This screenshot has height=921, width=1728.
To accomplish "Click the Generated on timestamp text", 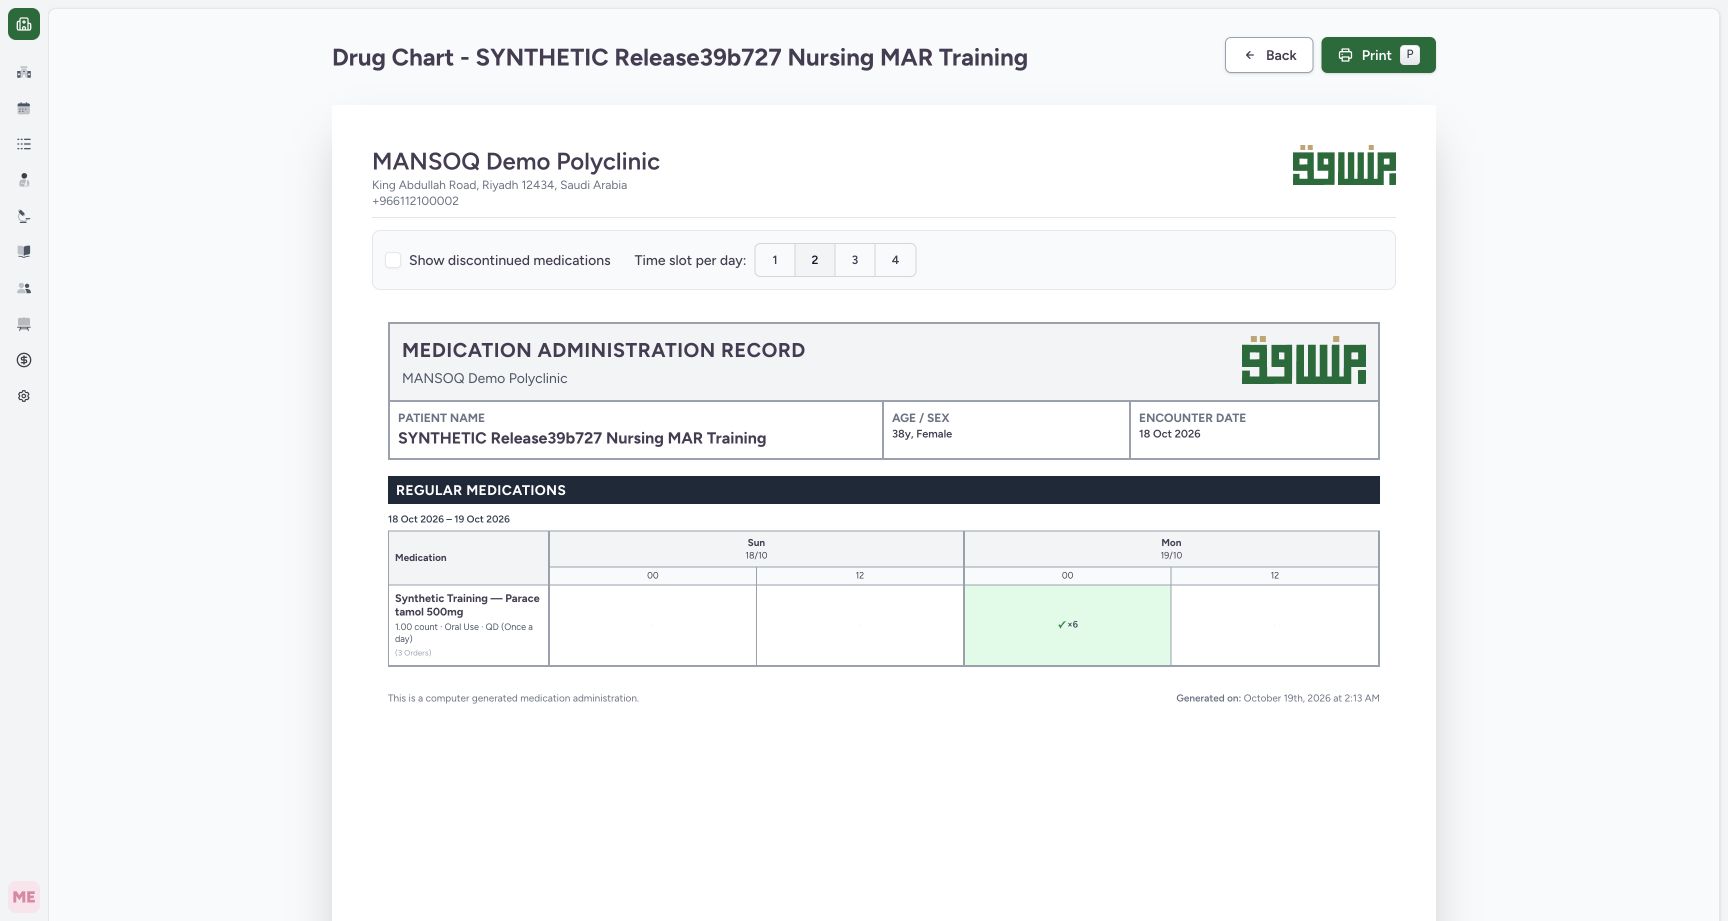I will tap(1278, 698).
